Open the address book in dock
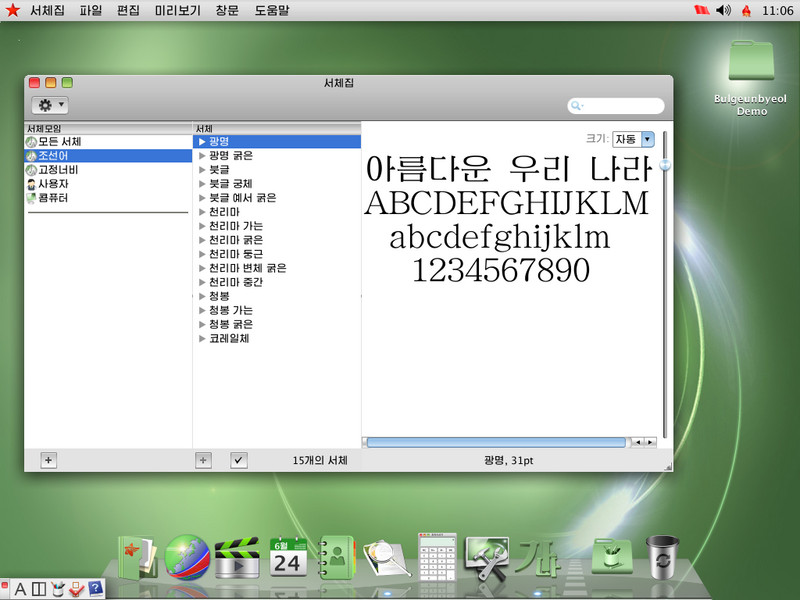 click(x=338, y=557)
